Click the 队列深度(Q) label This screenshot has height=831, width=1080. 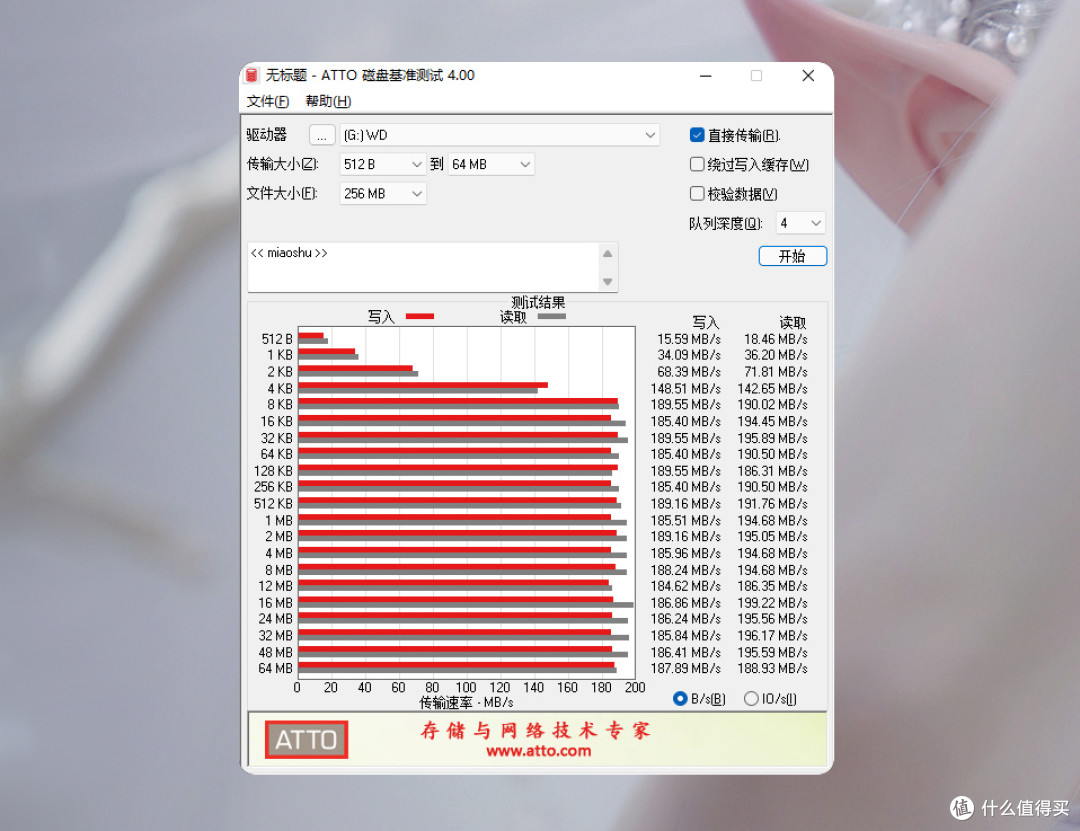click(x=726, y=223)
